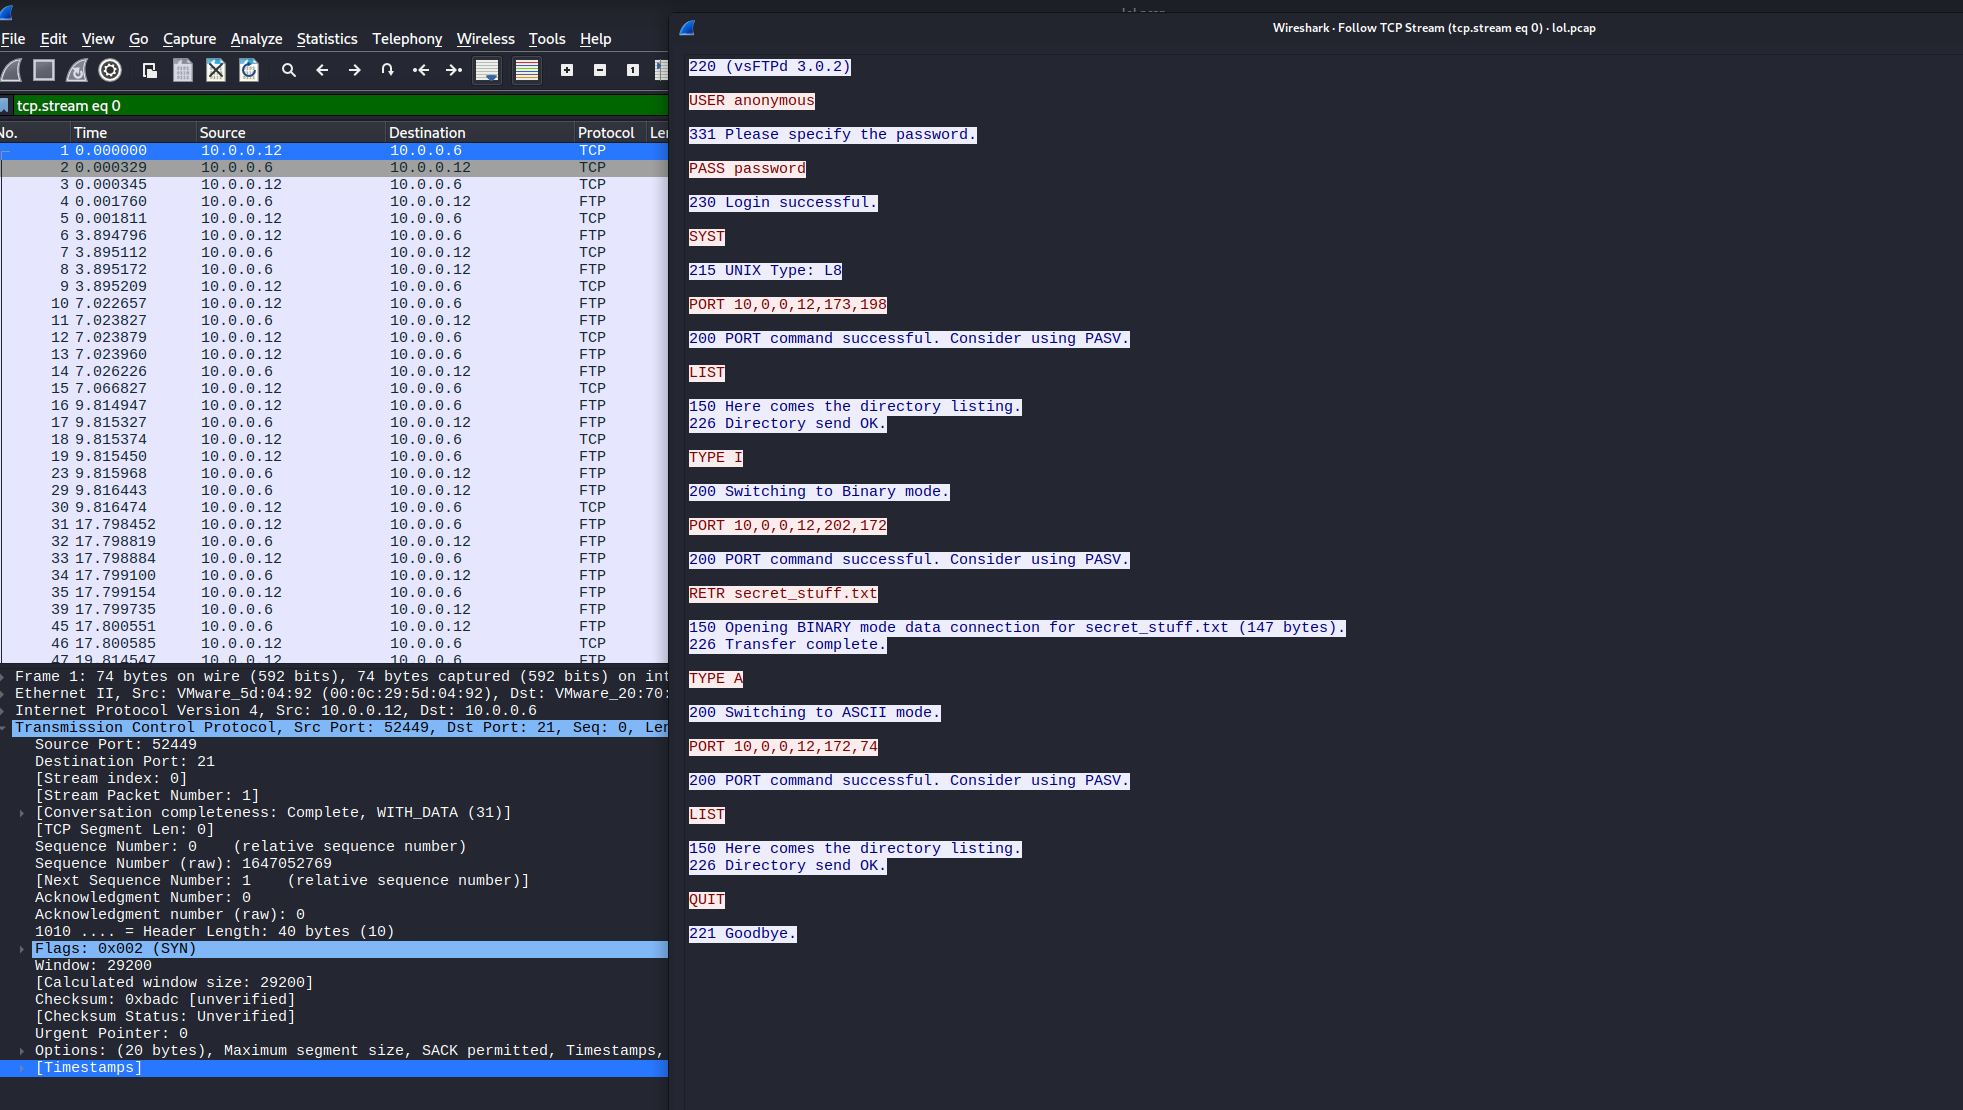Click the Find packet magnifier icon
This screenshot has width=1963, height=1110.
point(289,70)
